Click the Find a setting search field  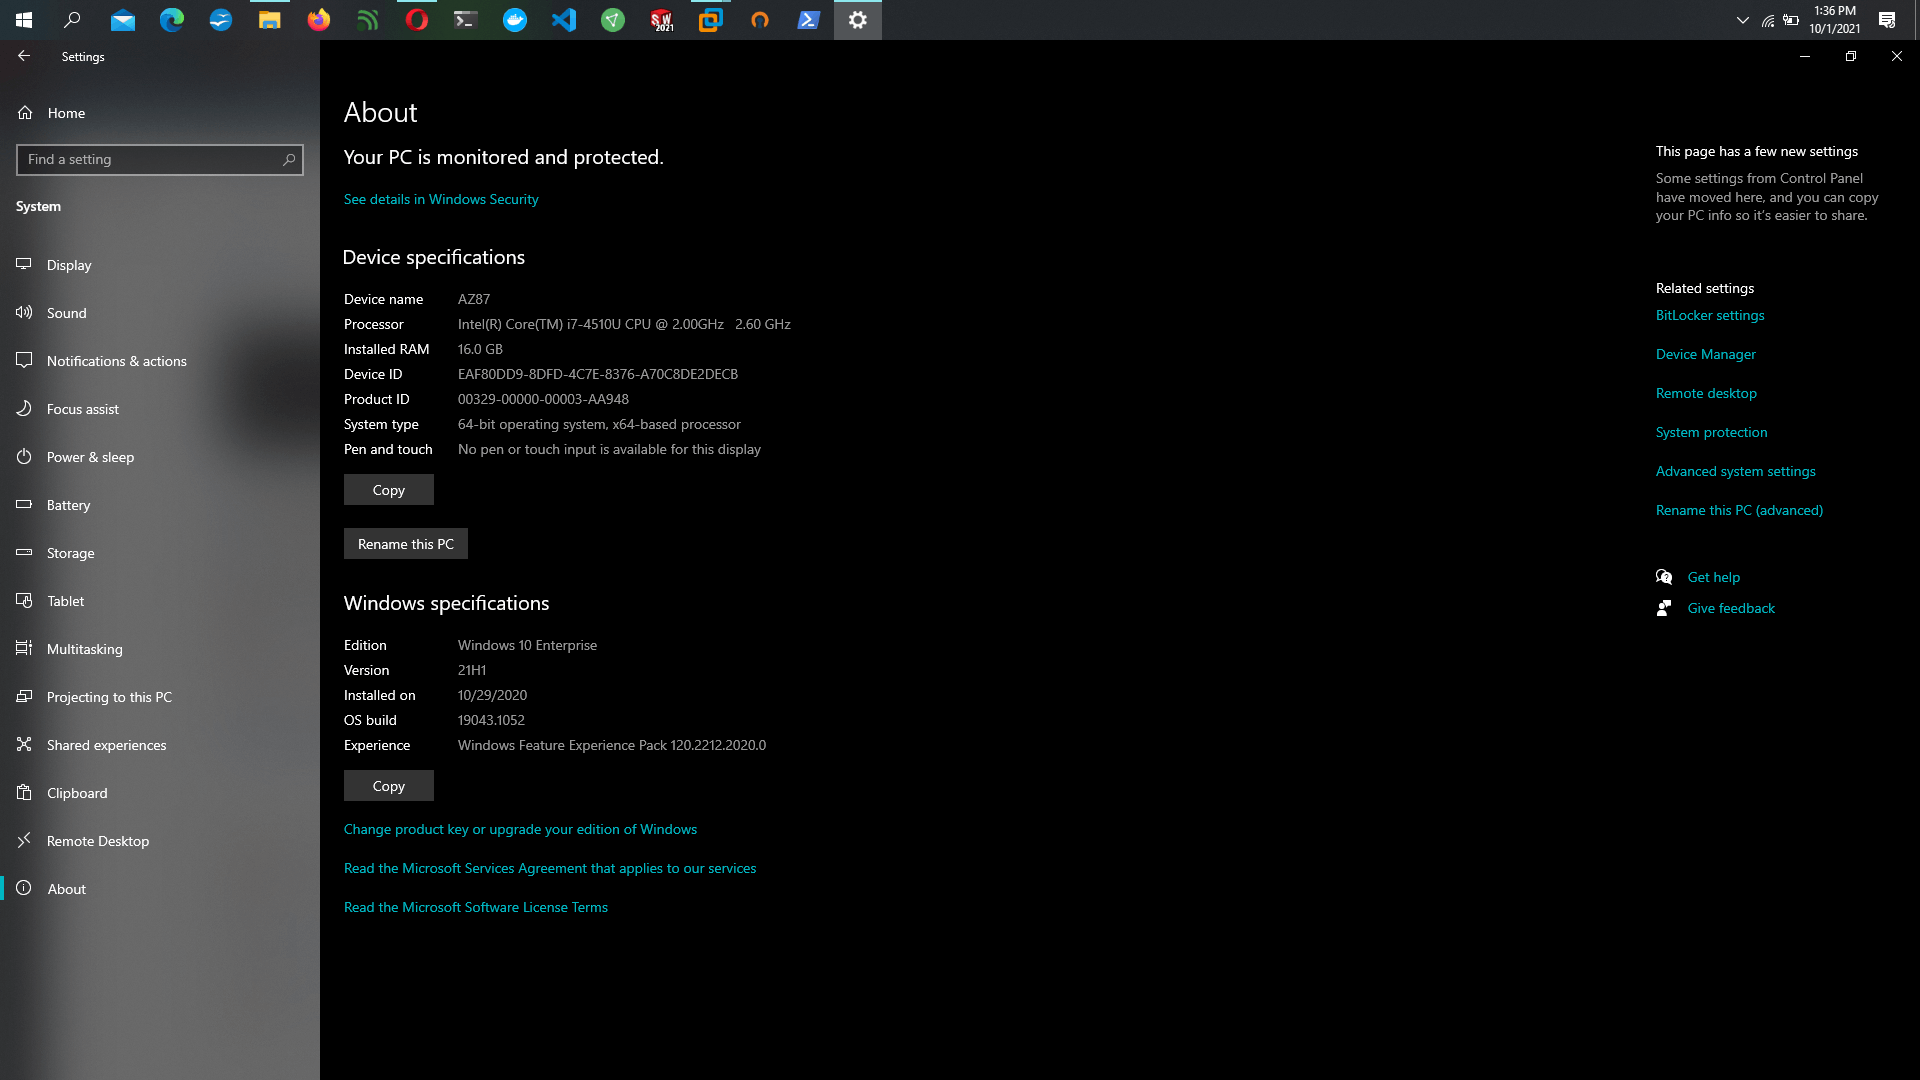coord(150,159)
